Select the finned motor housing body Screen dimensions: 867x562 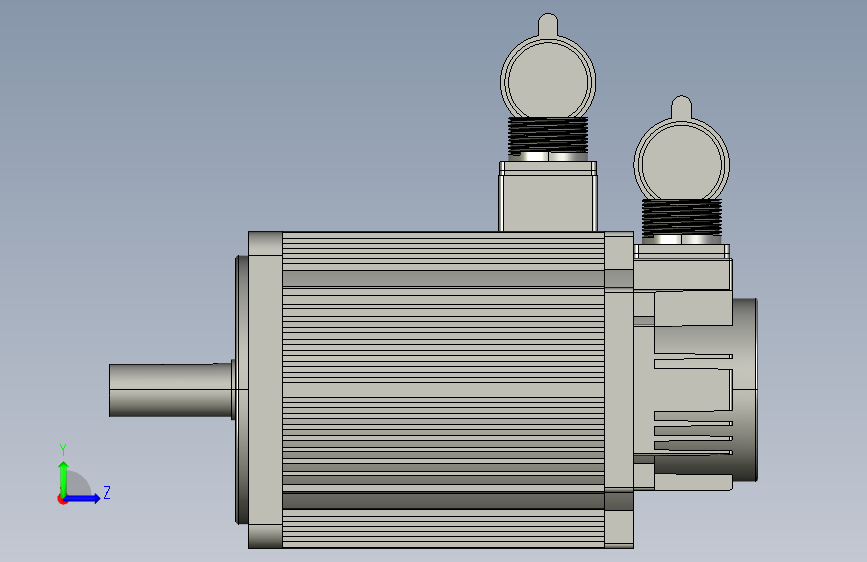[x=443, y=390]
